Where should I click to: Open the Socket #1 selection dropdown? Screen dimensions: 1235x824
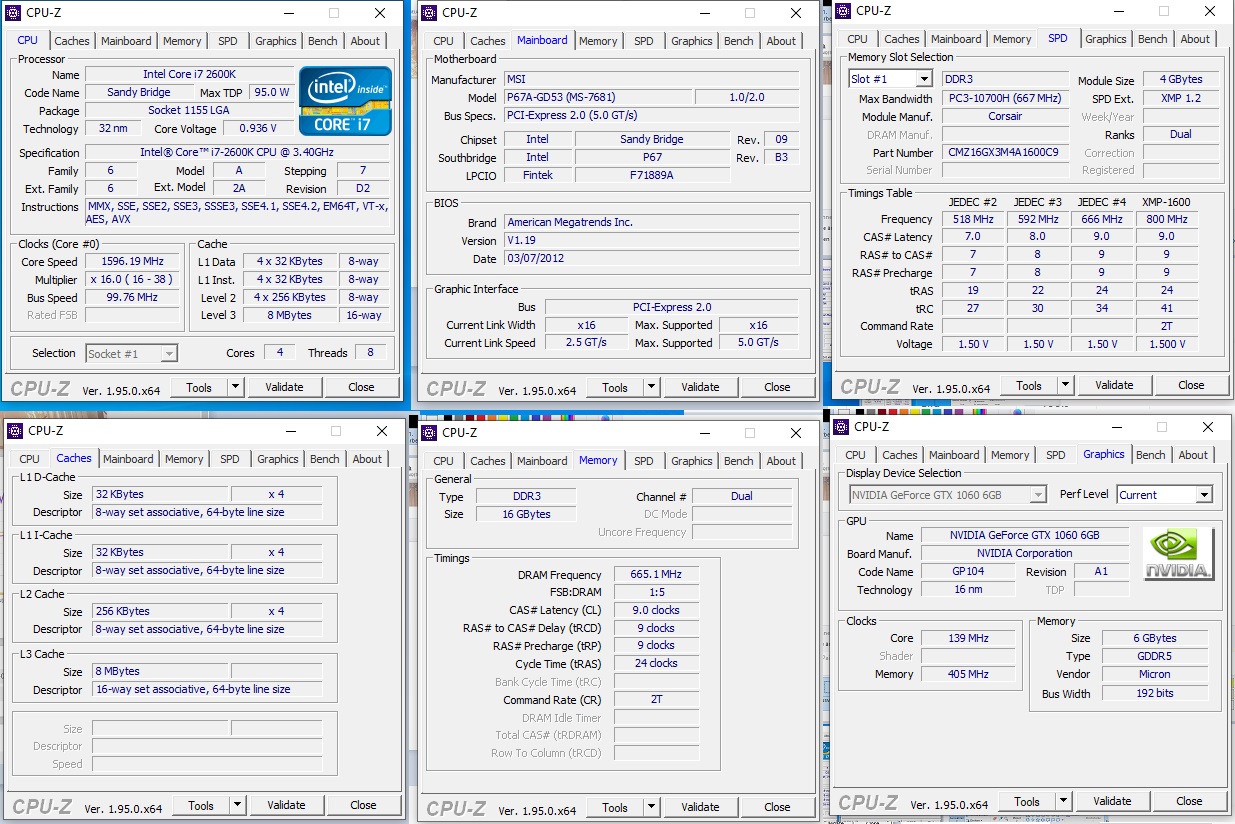click(169, 353)
